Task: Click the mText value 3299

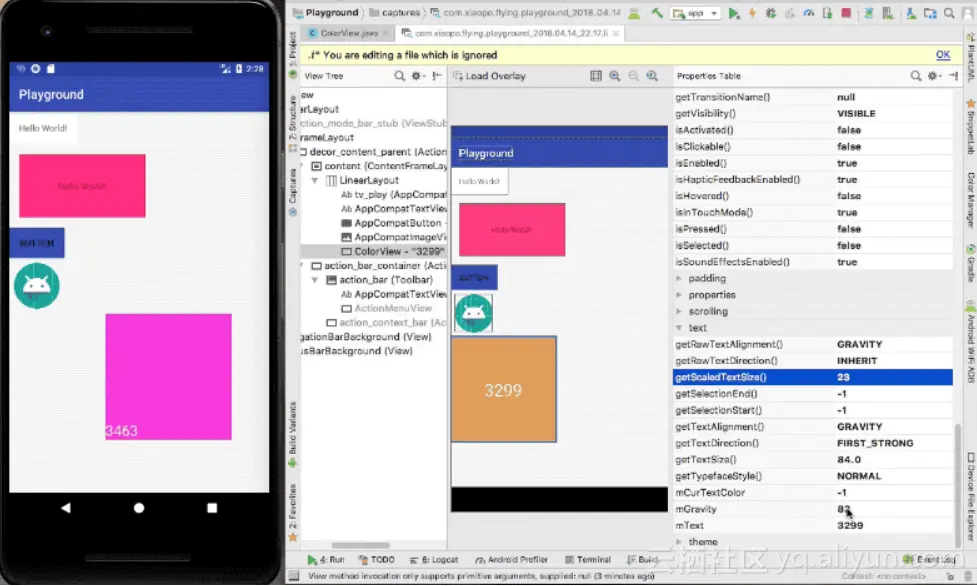Action: 850,526
